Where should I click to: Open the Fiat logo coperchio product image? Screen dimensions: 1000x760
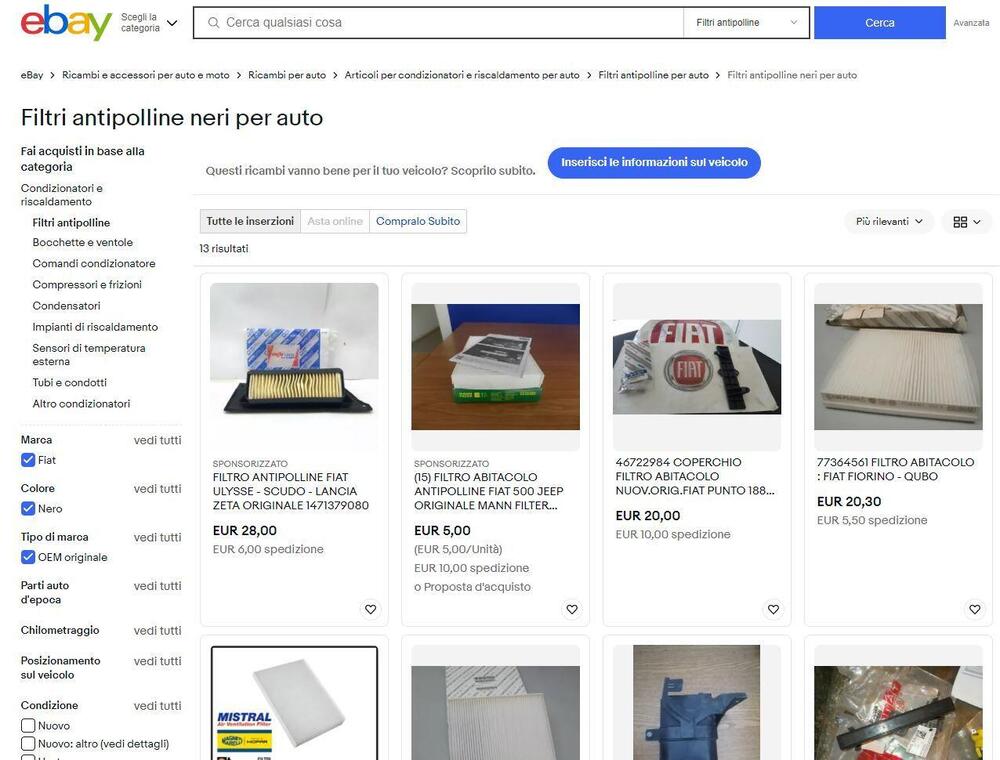coord(697,367)
